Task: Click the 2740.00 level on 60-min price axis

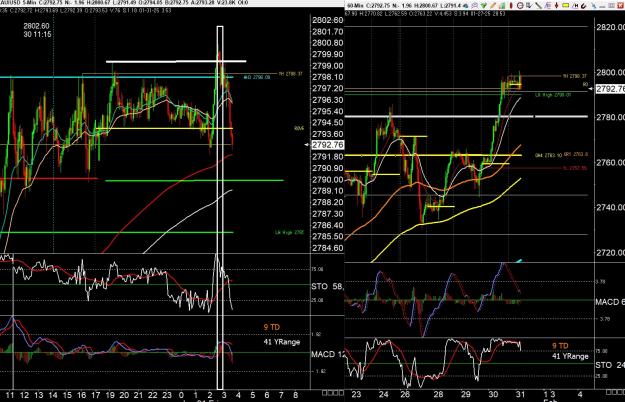Action: coord(610,207)
